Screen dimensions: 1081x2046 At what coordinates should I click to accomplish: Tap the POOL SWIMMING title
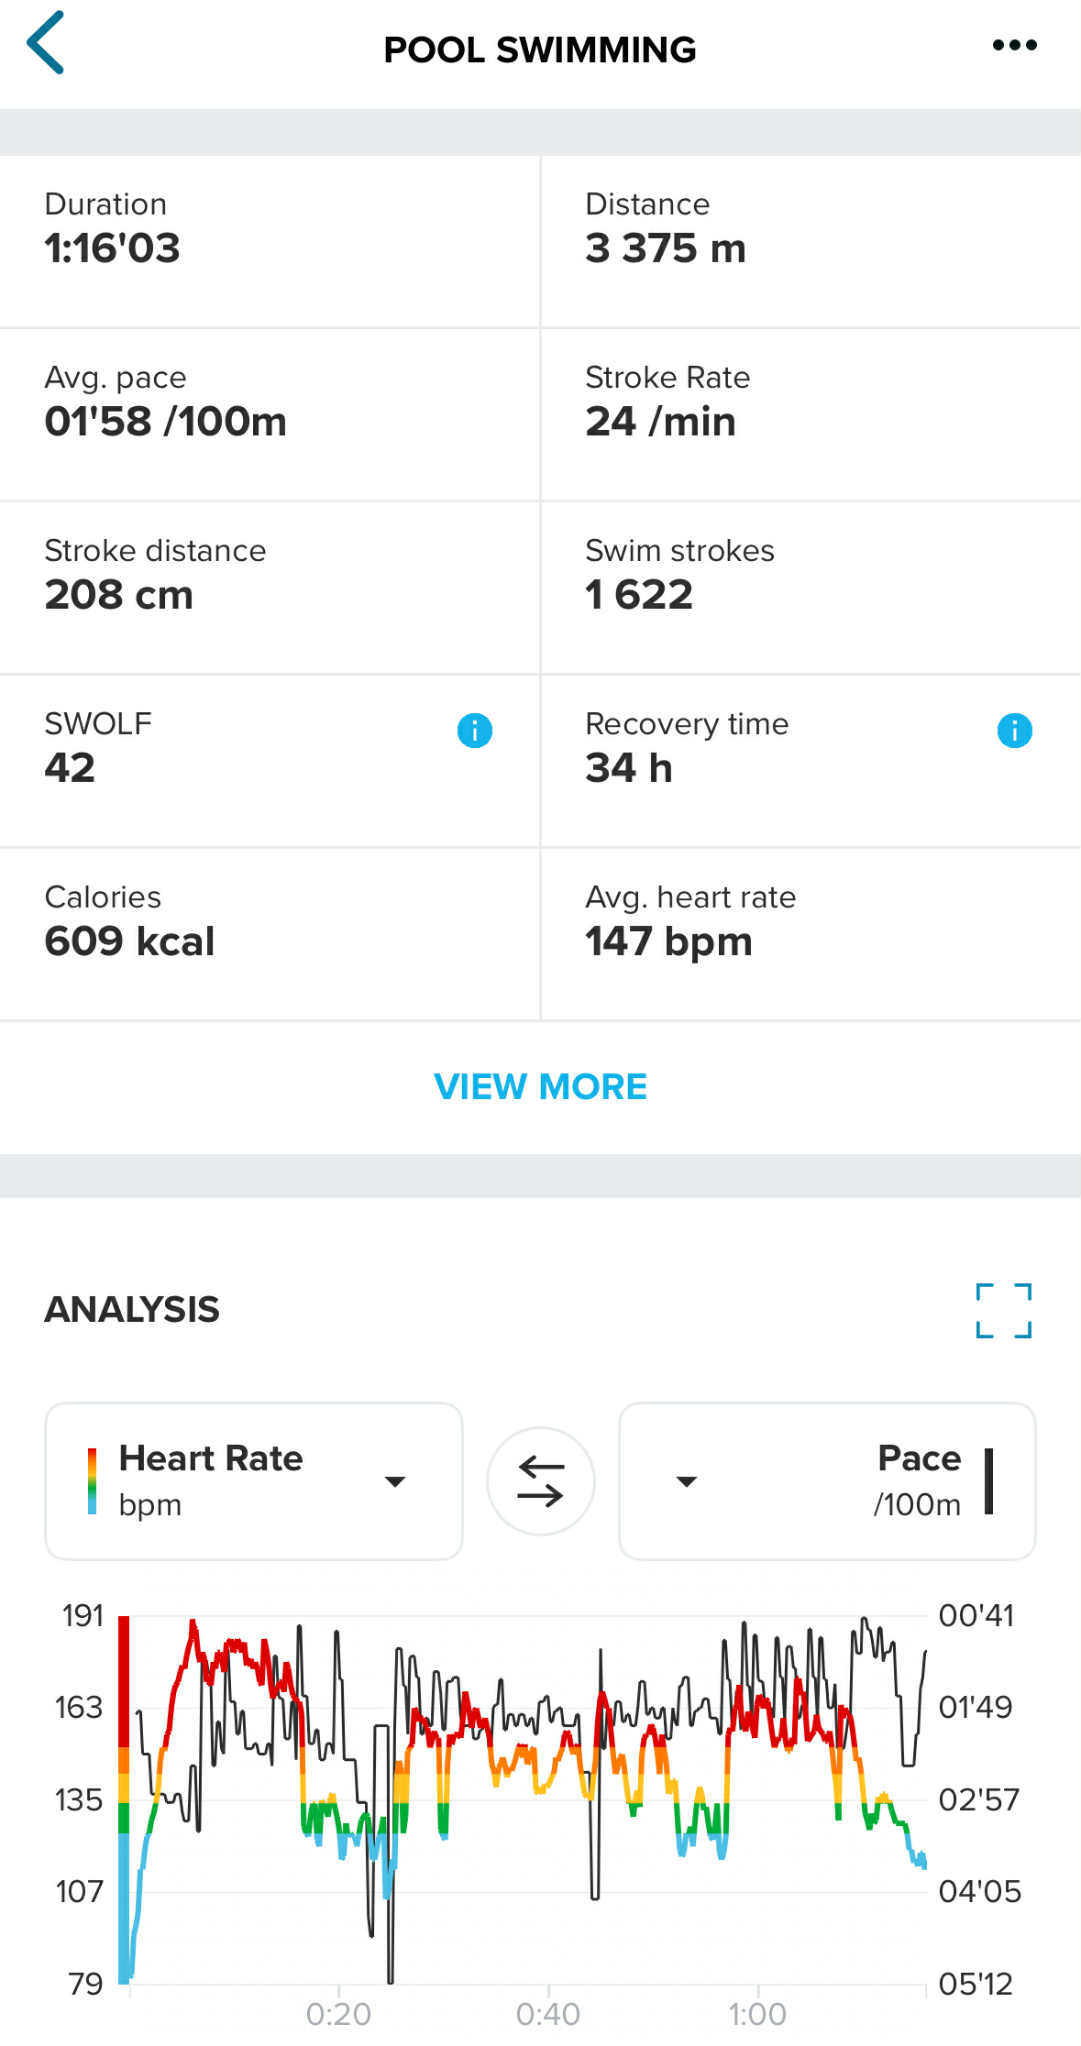pos(540,49)
